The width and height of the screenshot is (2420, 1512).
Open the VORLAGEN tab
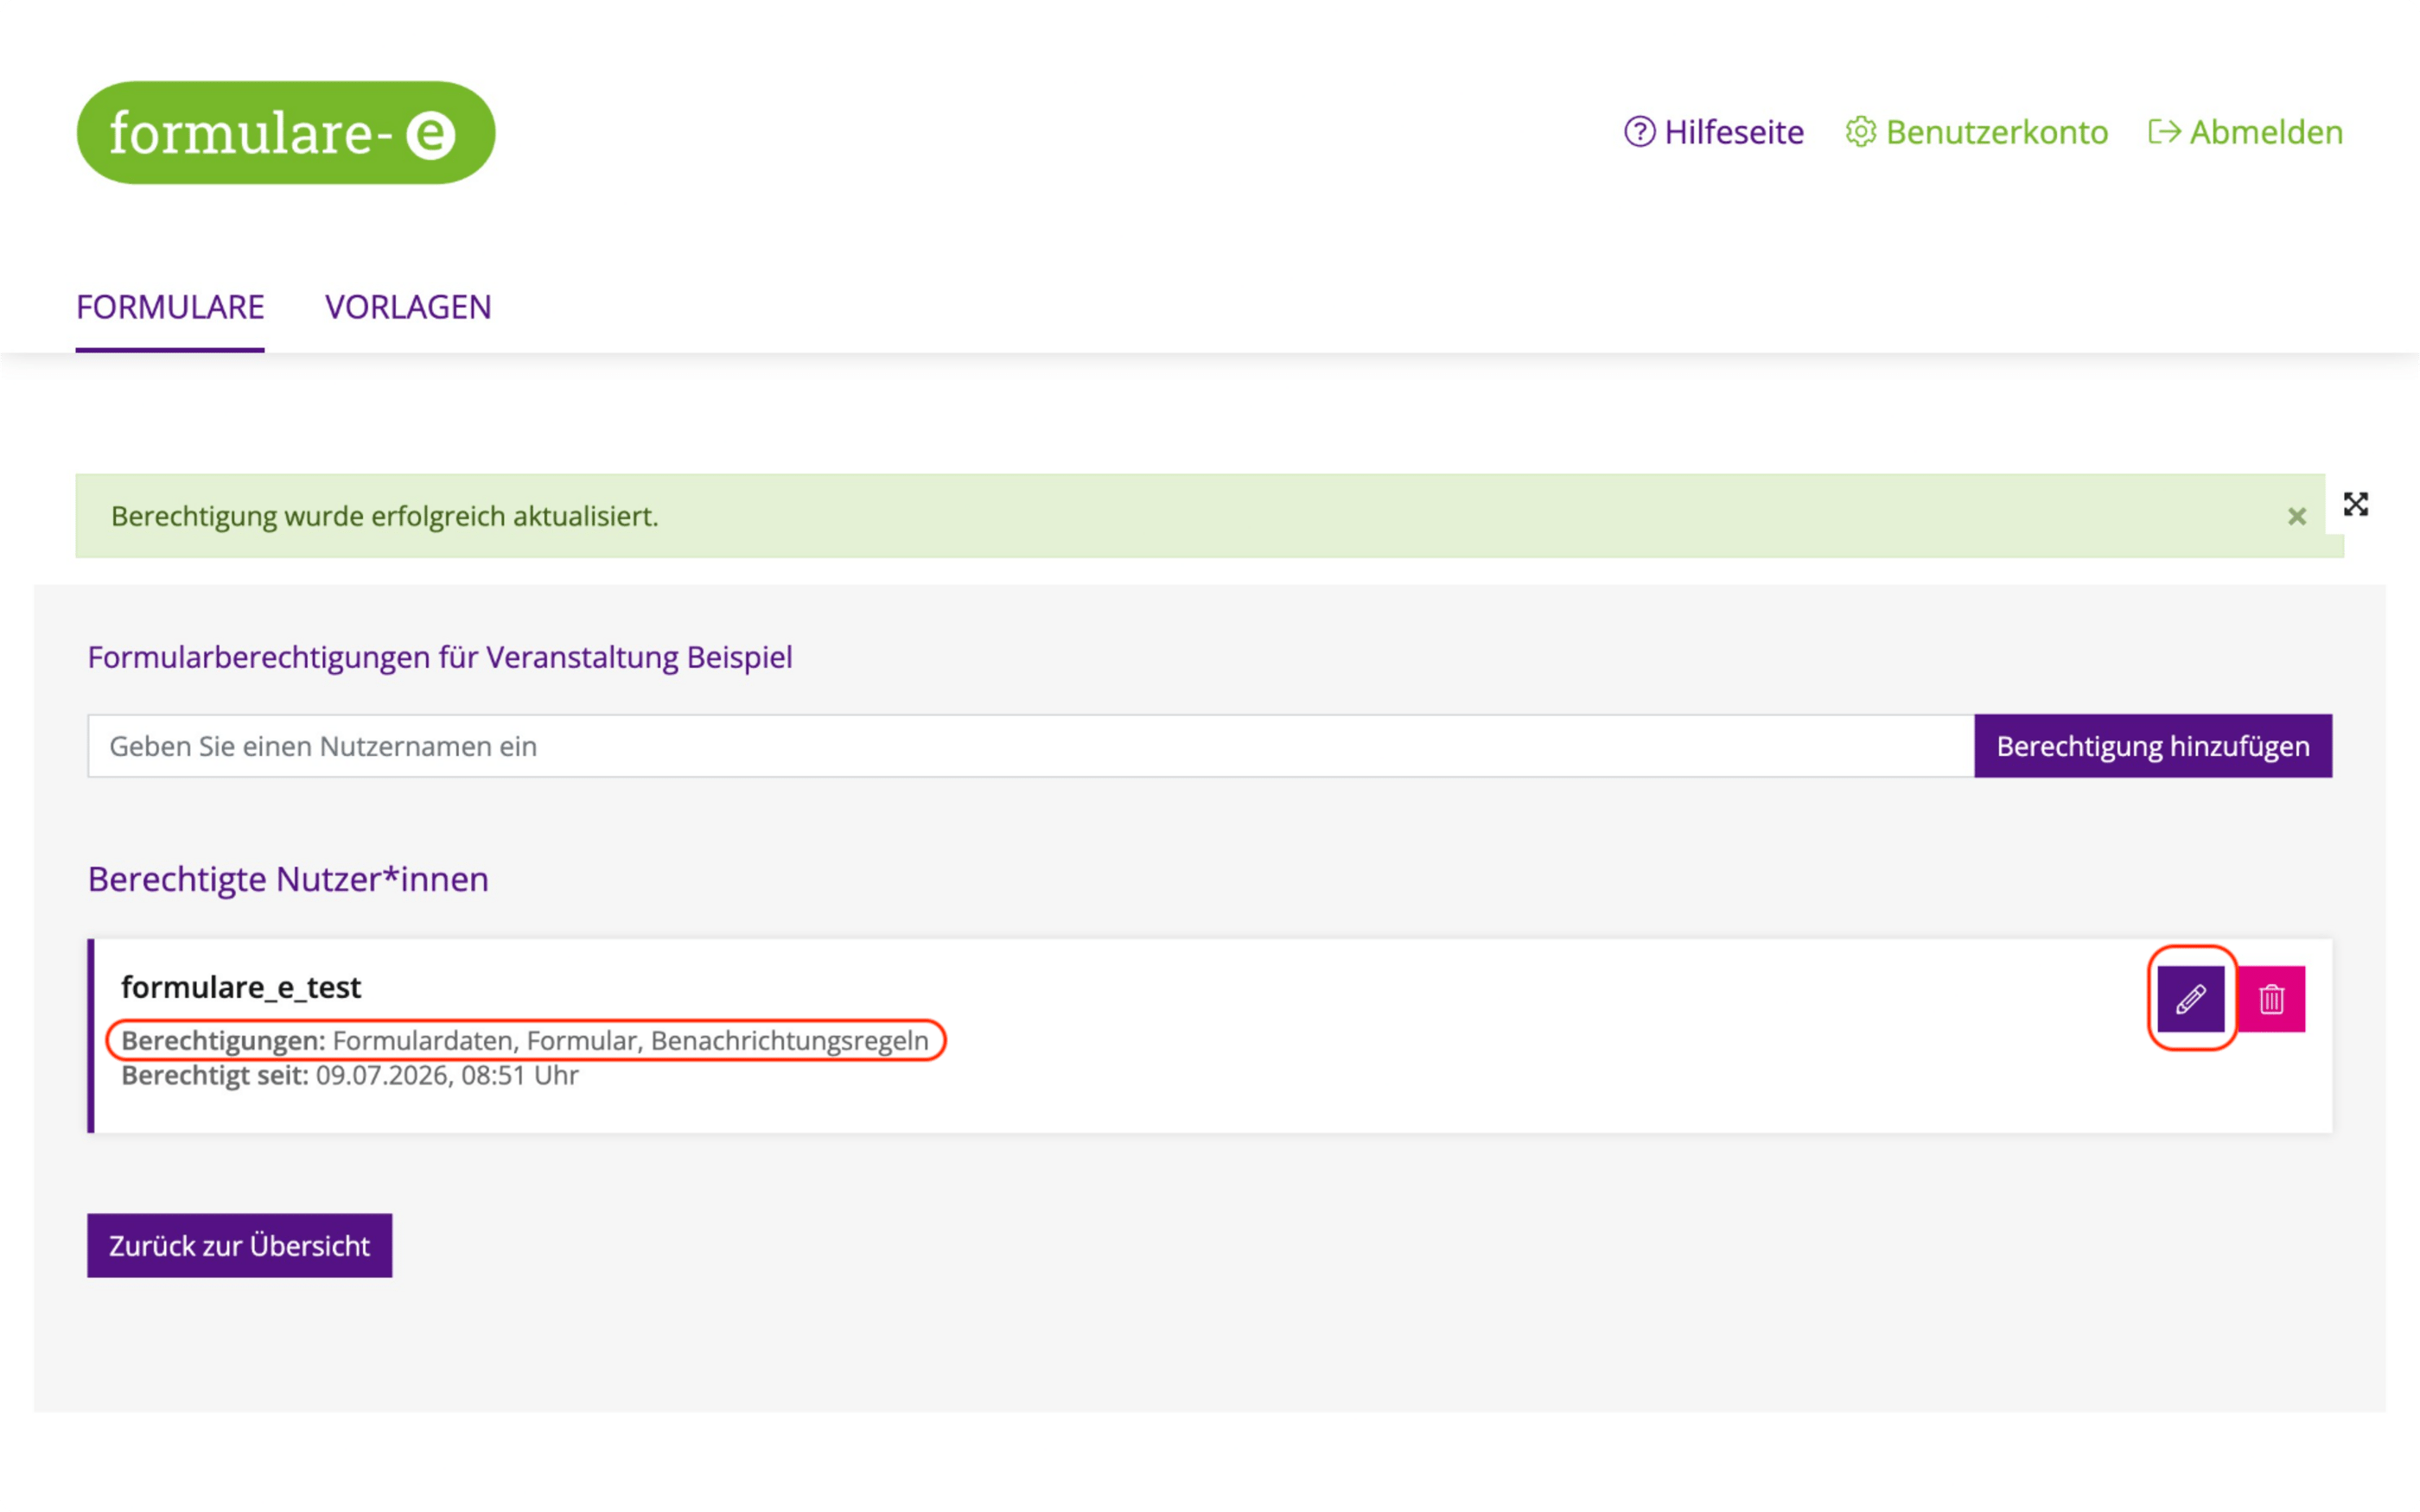[408, 307]
